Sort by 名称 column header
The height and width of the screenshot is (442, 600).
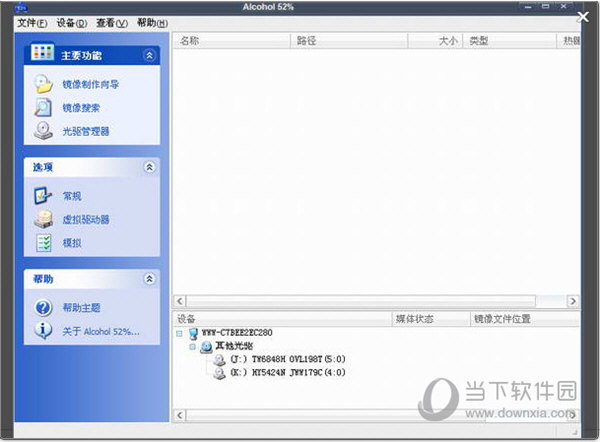coord(232,41)
